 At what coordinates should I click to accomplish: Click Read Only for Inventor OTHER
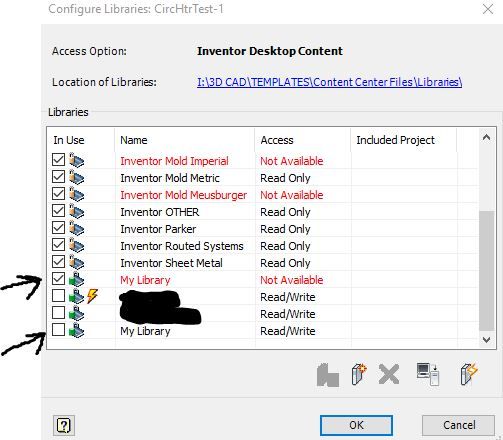click(x=285, y=212)
